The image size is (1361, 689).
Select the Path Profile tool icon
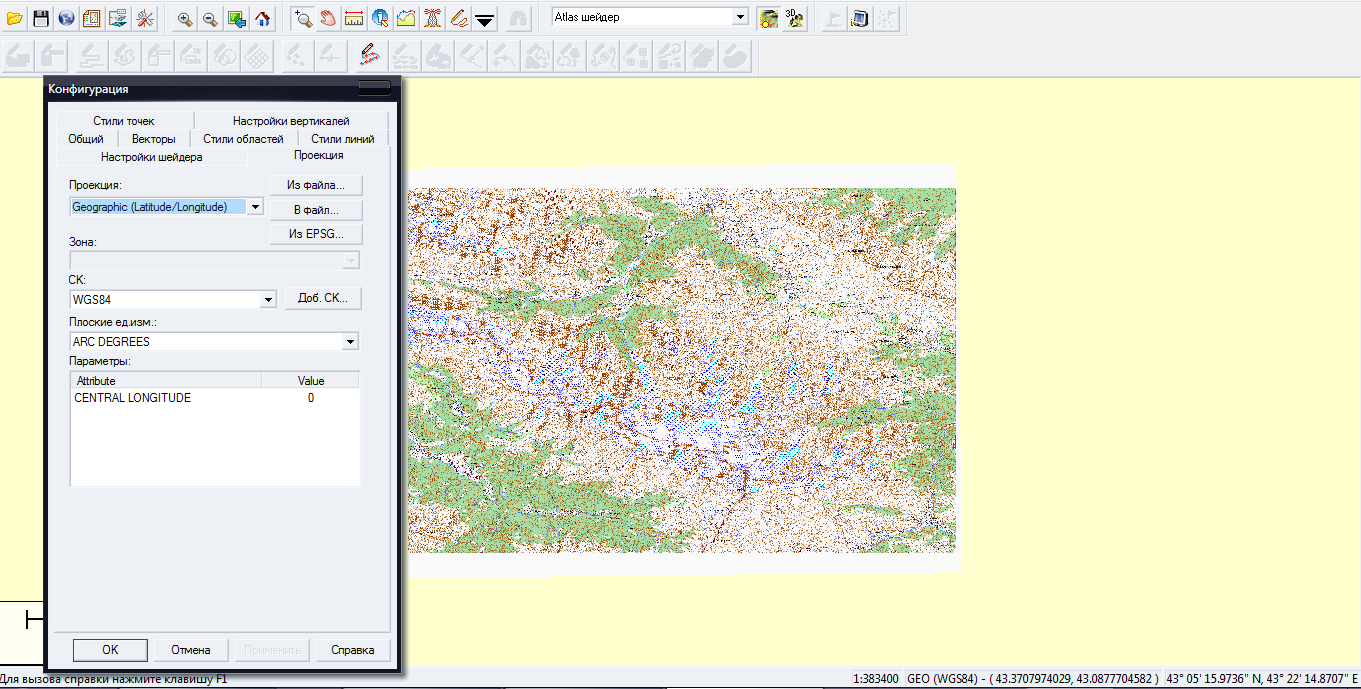(406, 18)
